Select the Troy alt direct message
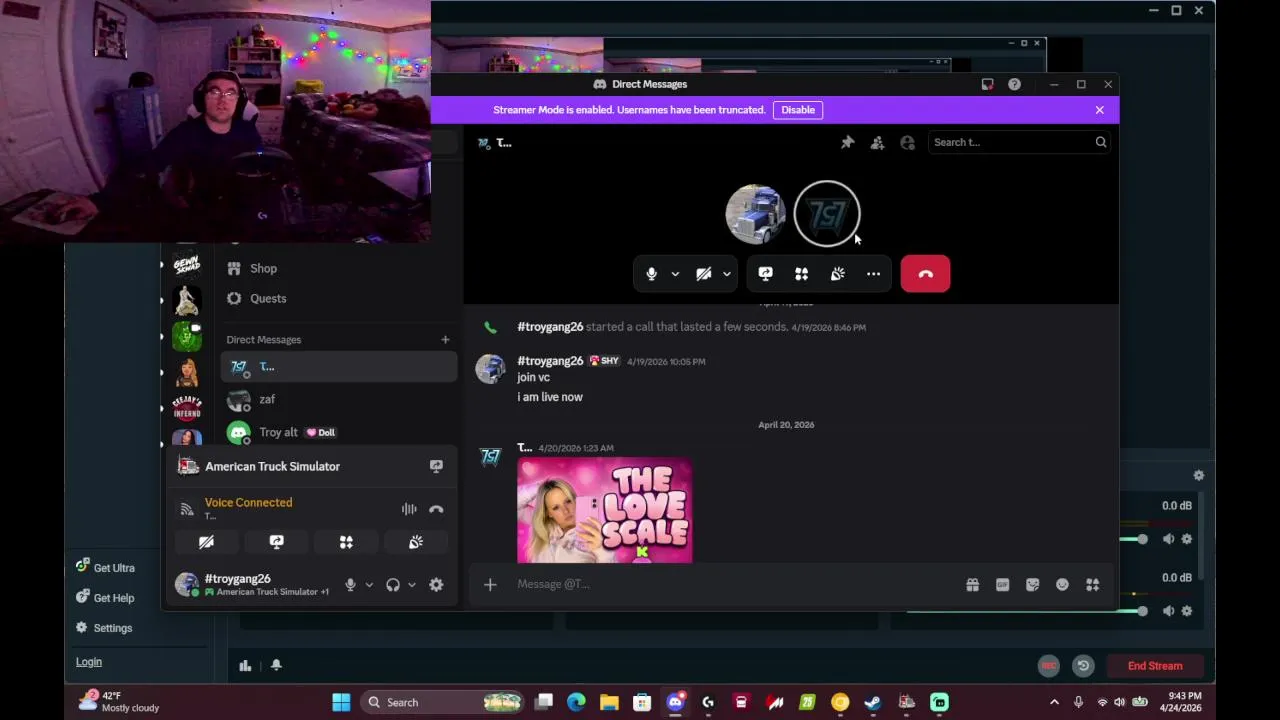Viewport: 1280px width, 720px height. pyautogui.click(x=339, y=432)
